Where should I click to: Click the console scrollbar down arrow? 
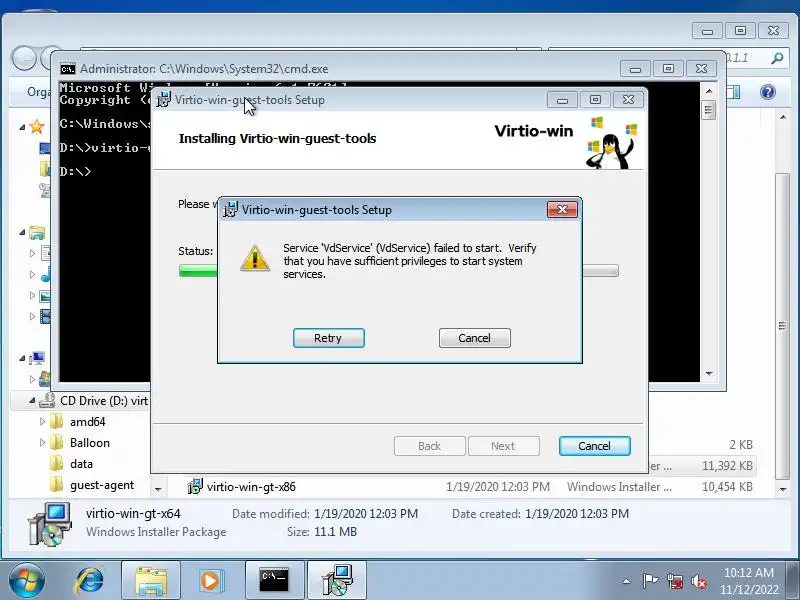[709, 373]
